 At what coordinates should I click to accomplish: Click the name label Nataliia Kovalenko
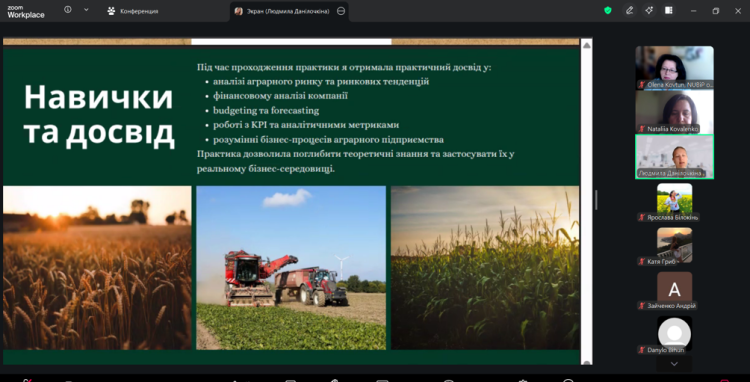(x=672, y=129)
